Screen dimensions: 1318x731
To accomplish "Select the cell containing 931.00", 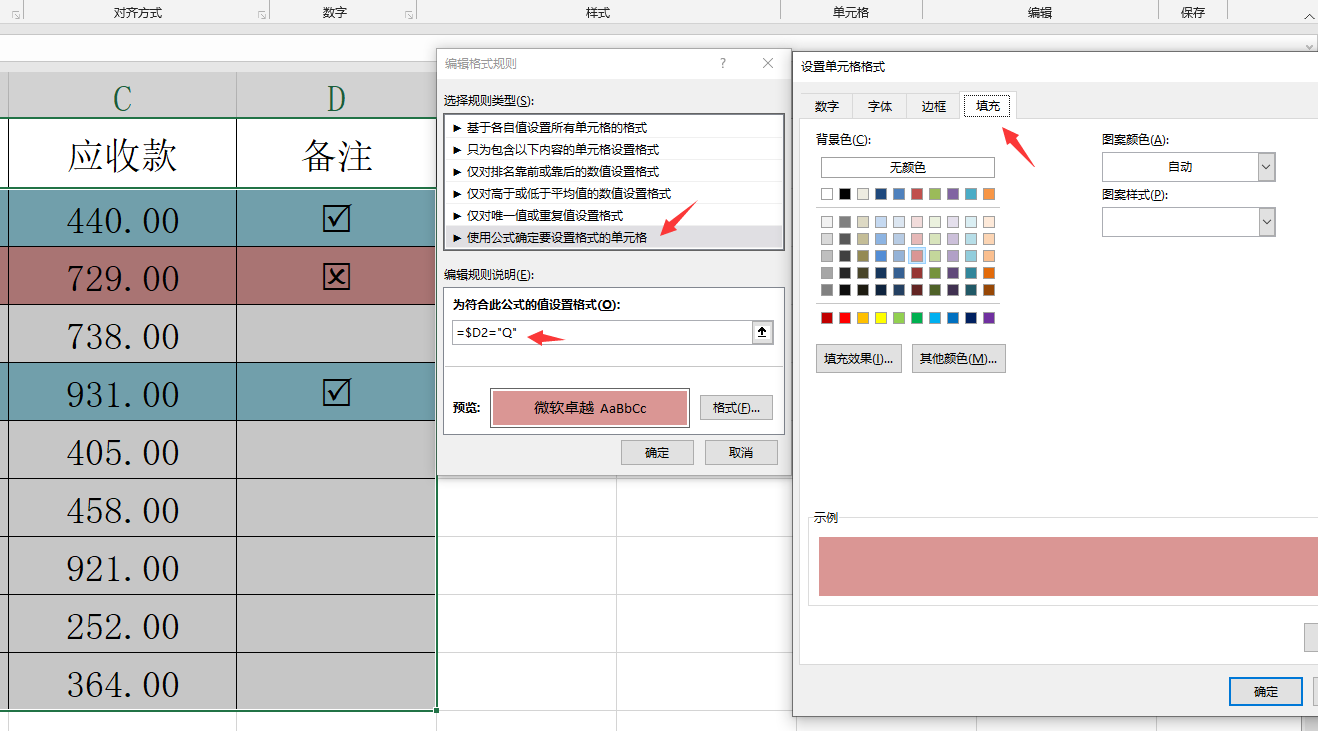I will [123, 393].
